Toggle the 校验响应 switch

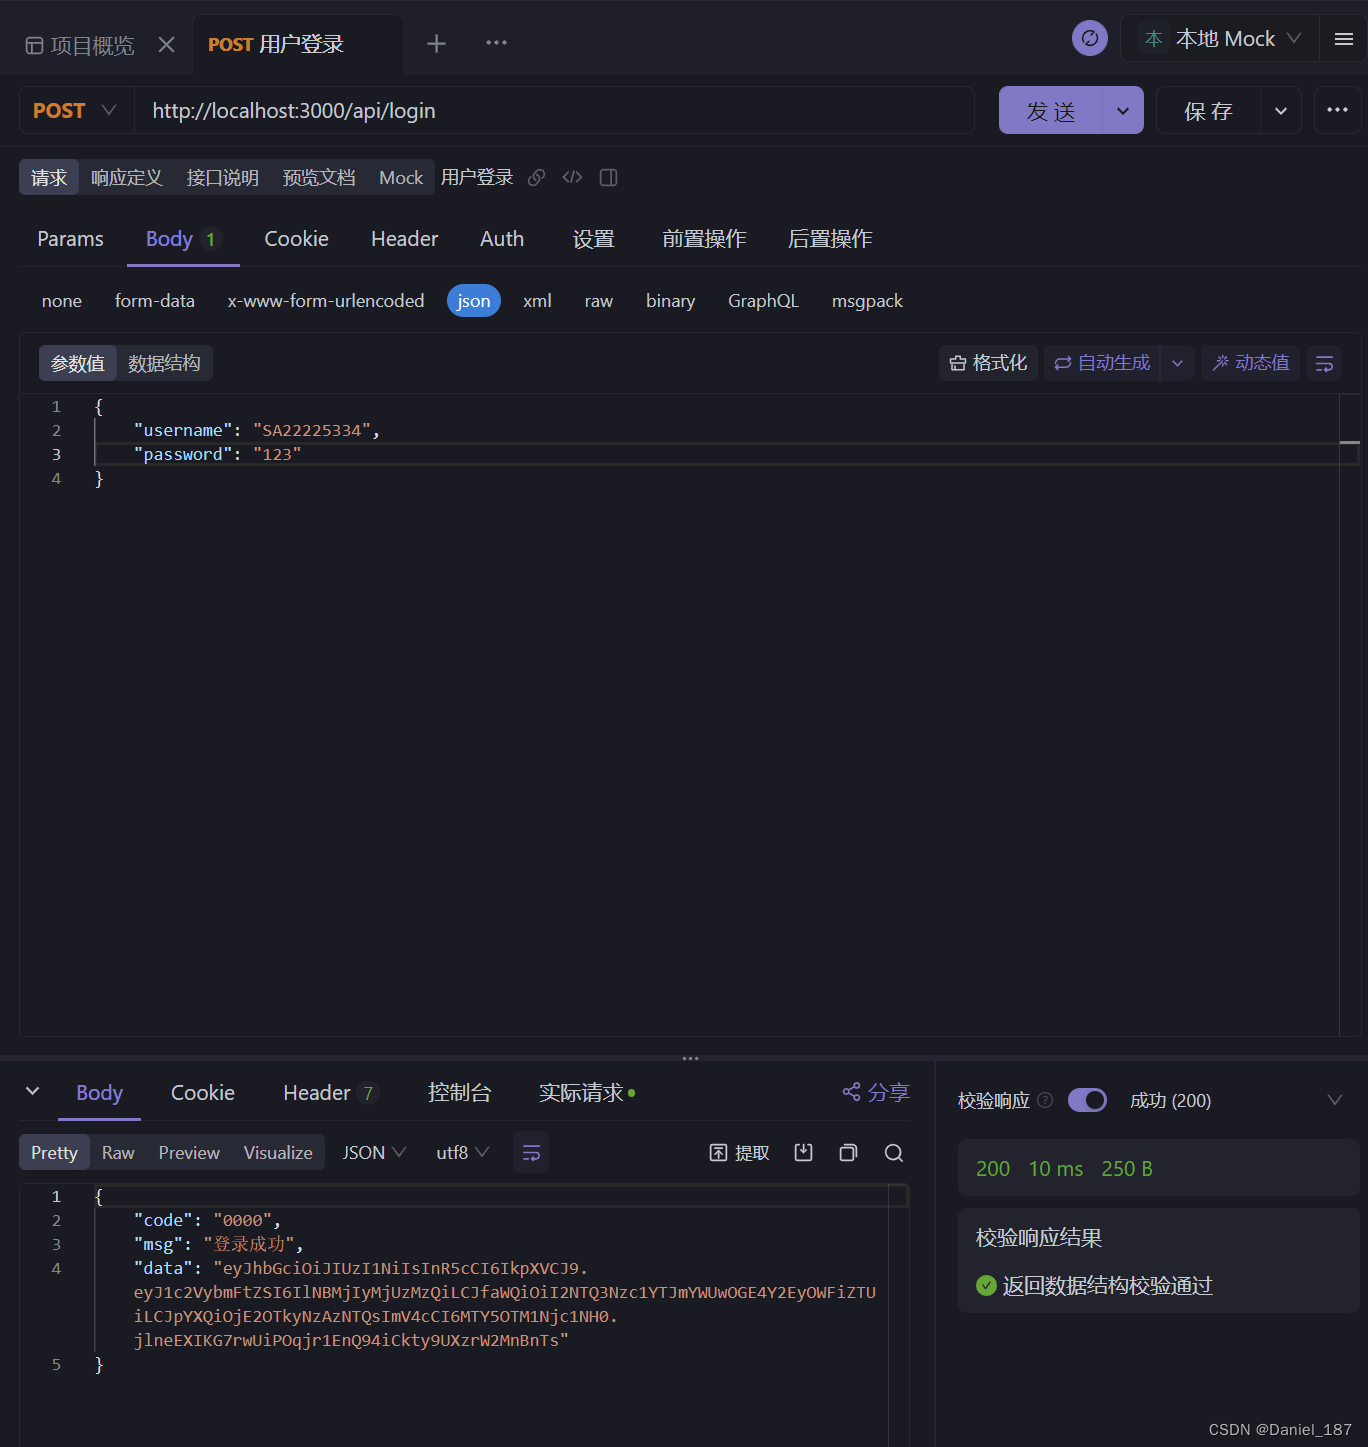[1087, 1100]
